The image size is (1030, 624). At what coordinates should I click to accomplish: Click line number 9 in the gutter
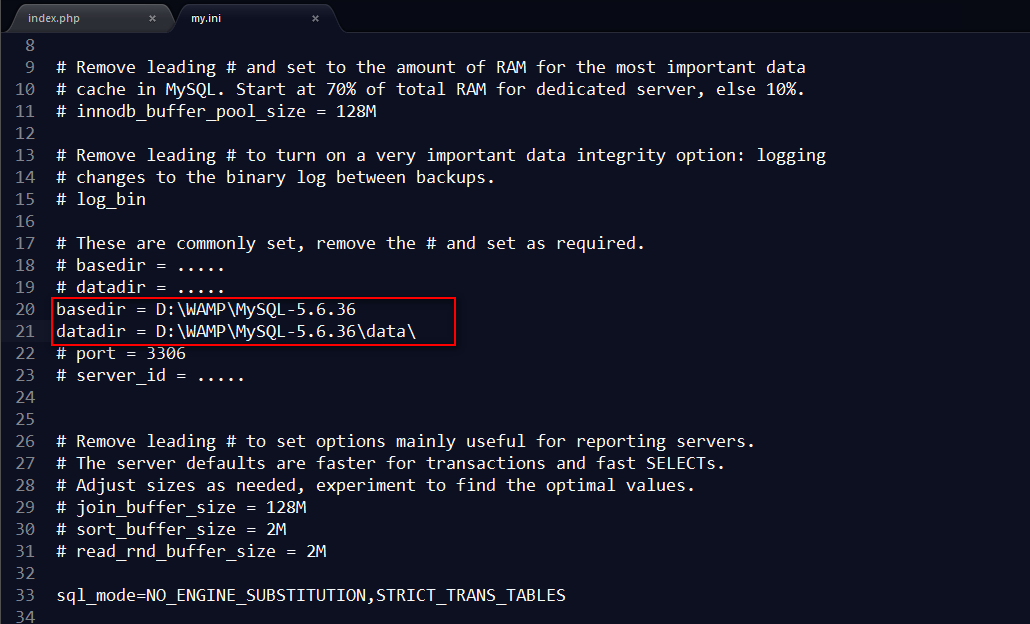click(30, 67)
